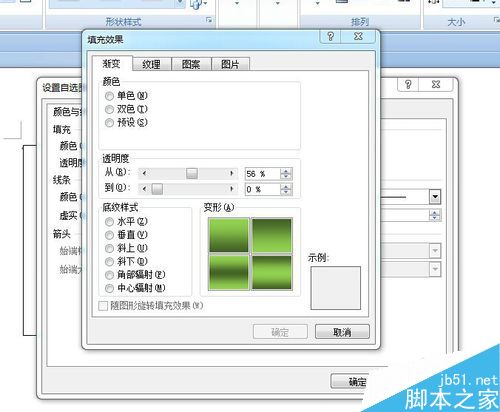Click right arrow of 到 transparency slider

pyautogui.click(x=231, y=189)
